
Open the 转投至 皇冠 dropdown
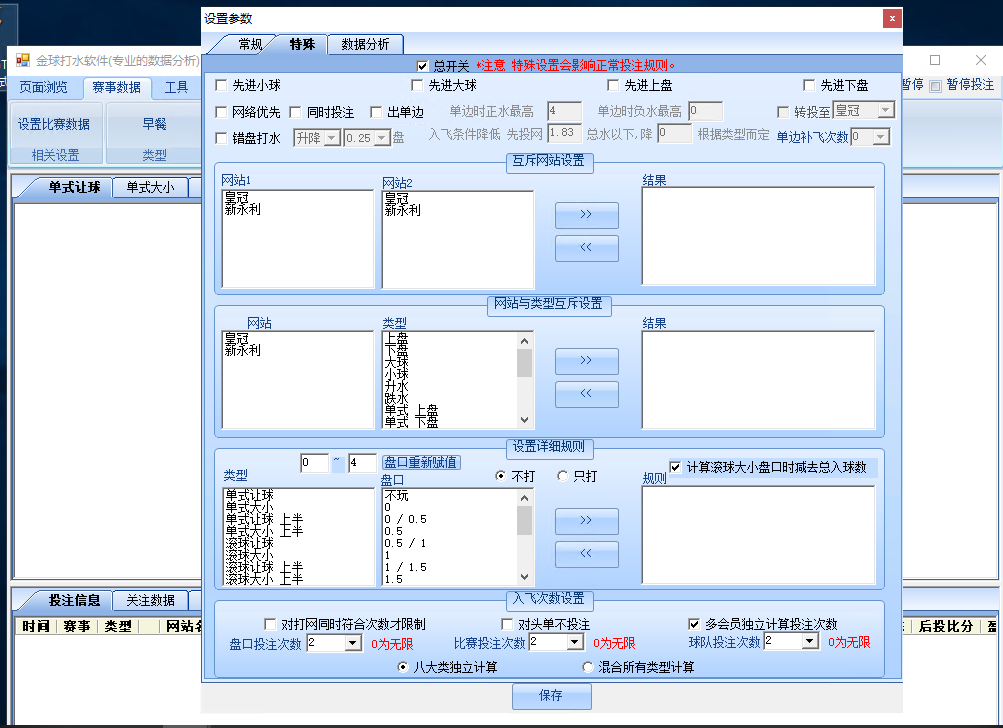[886, 111]
